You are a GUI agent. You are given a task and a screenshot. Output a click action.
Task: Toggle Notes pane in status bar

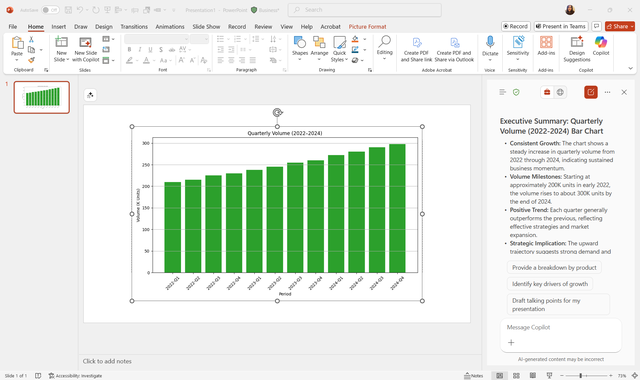click(x=473, y=376)
